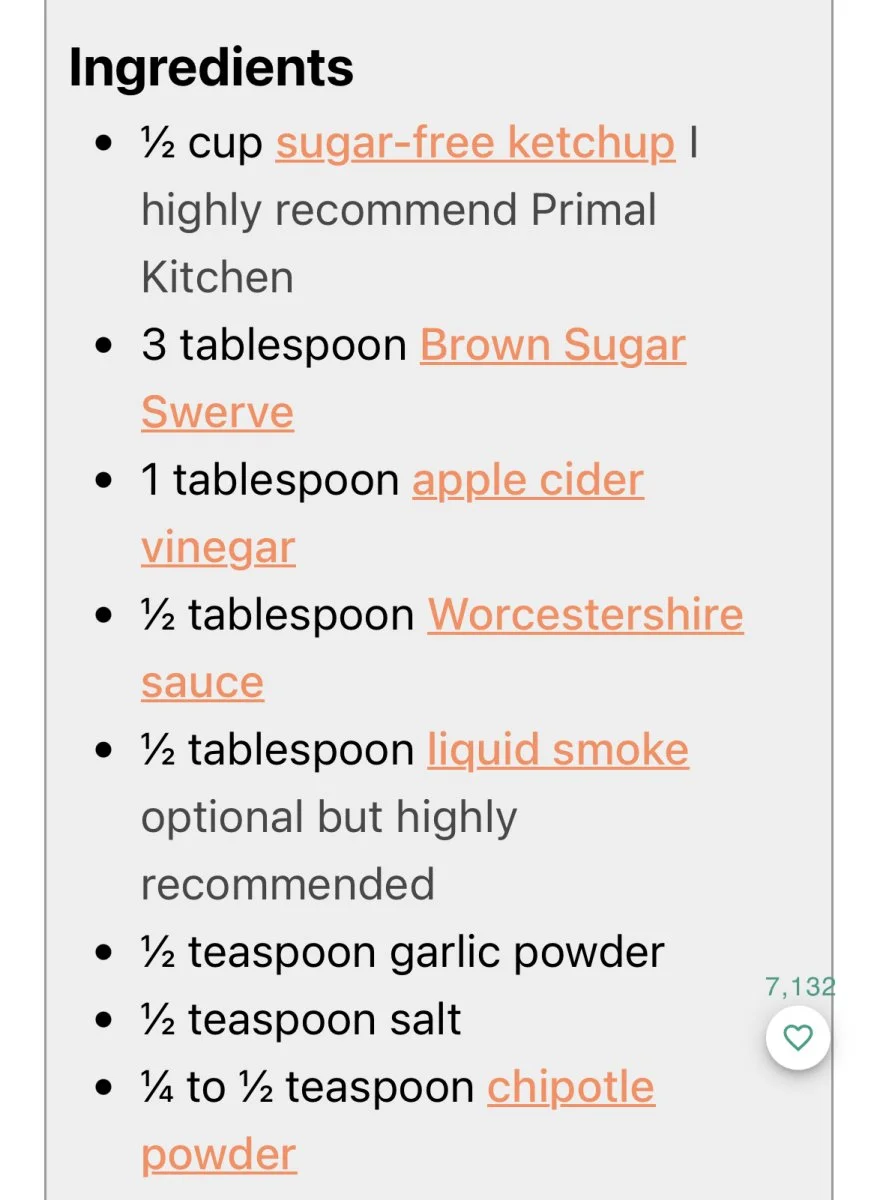Click the ½ cup quantity text
Viewport: 877px width, 1200px height.
click(x=202, y=144)
